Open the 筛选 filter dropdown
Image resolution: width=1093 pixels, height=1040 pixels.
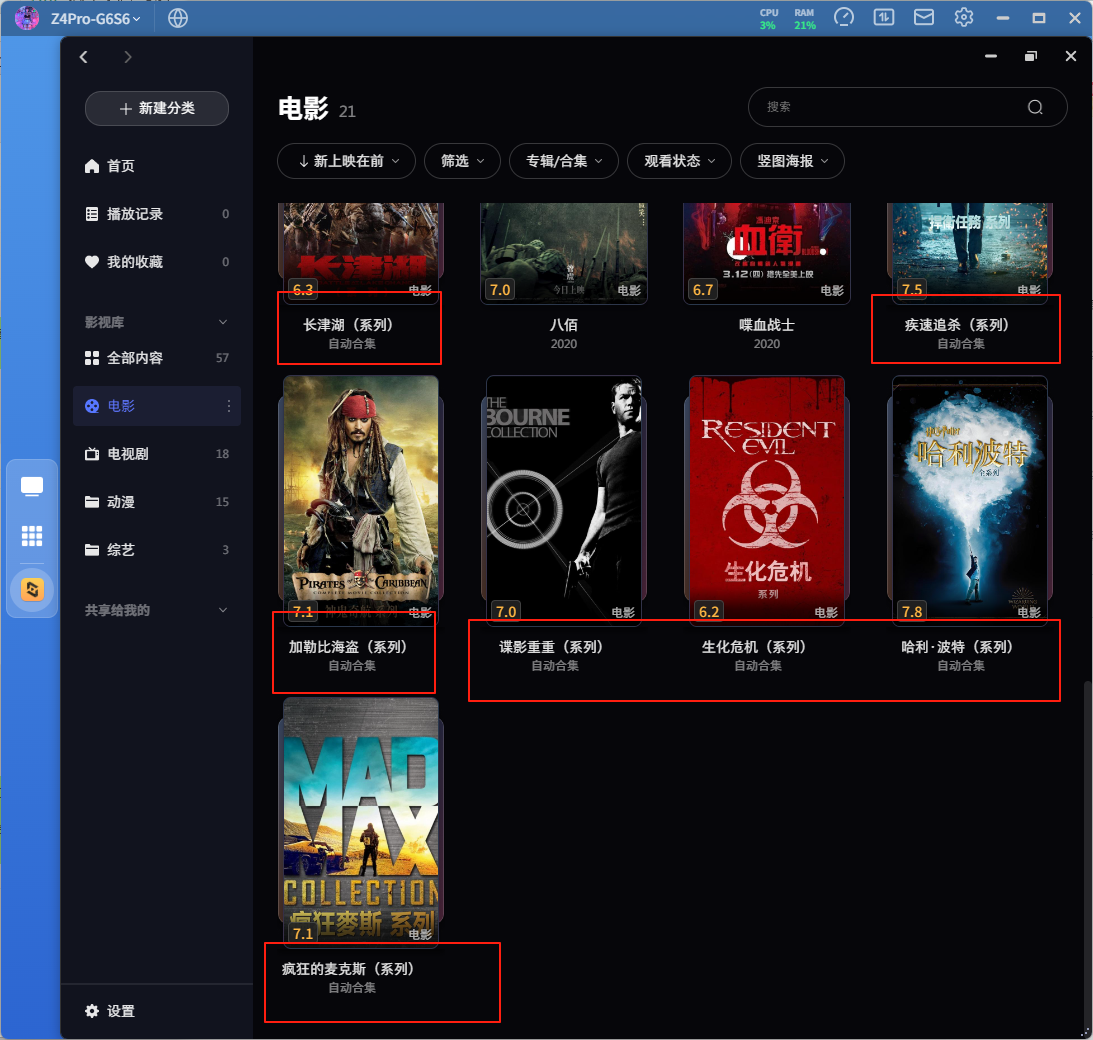click(x=462, y=161)
